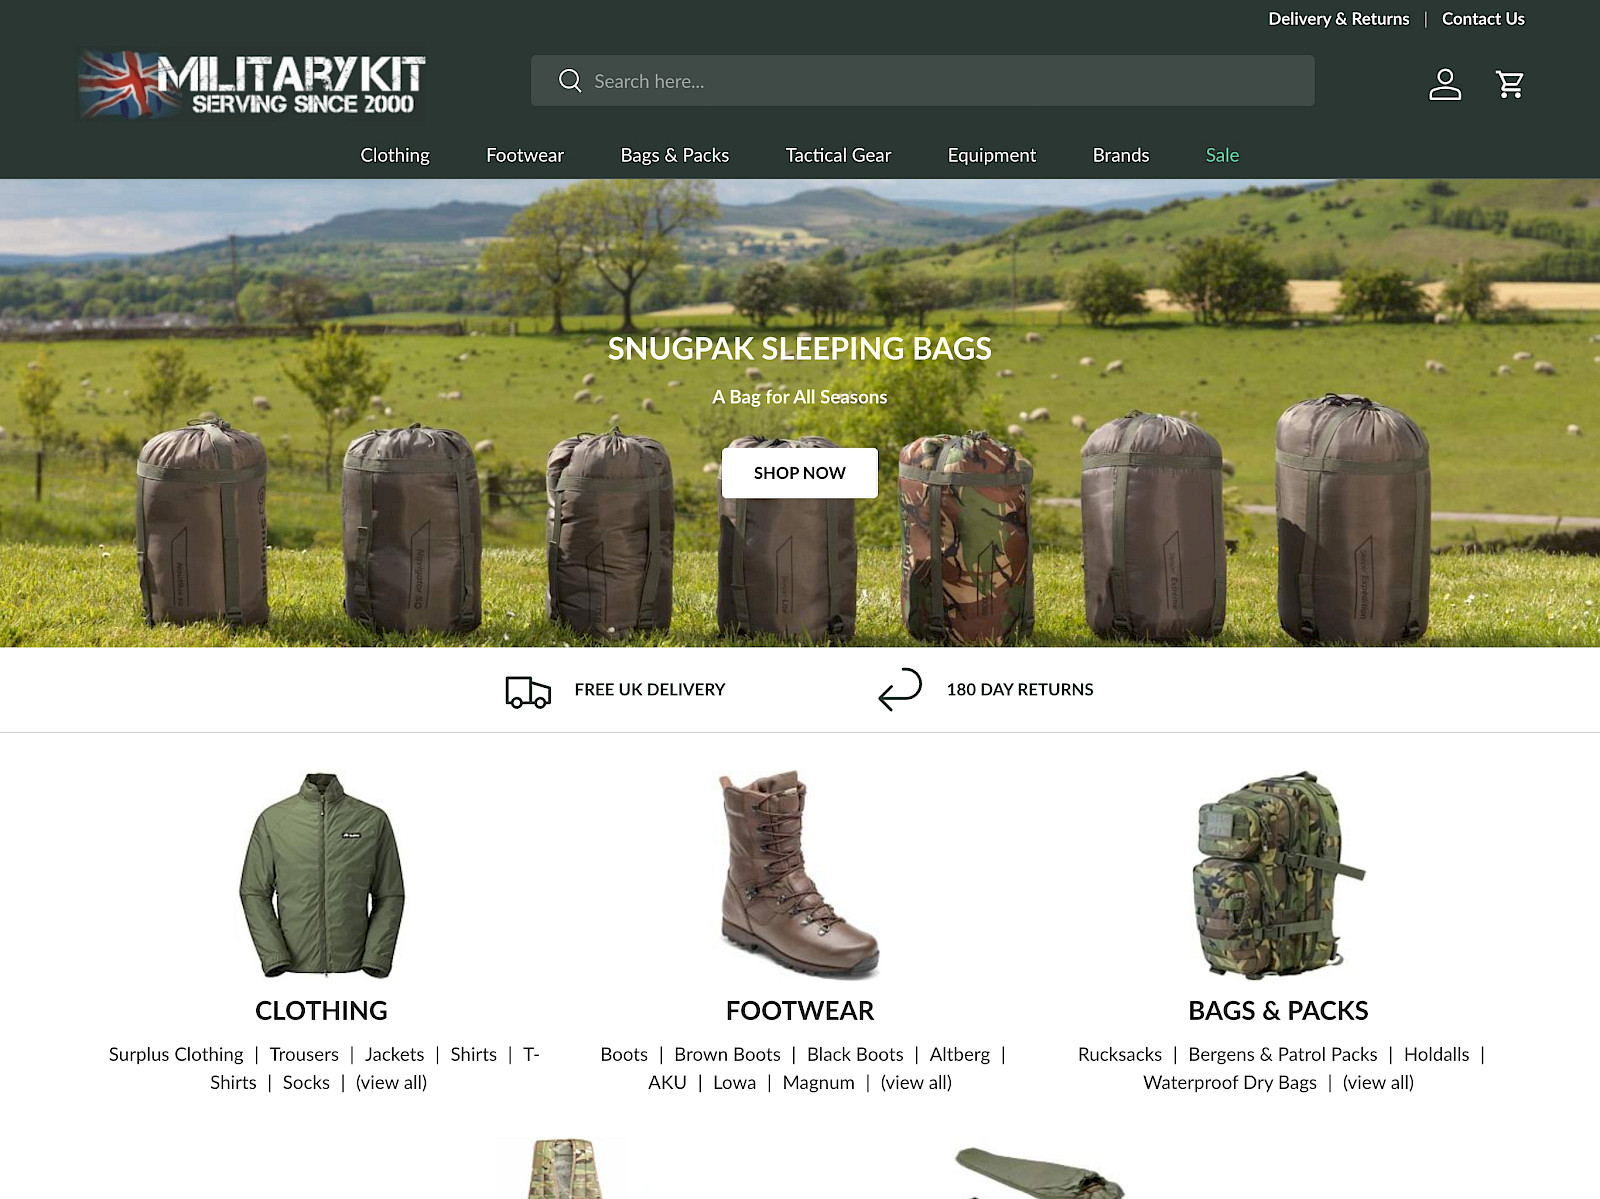Open the Clothing category menu
Viewport: 1600px width, 1199px height.
coord(394,155)
